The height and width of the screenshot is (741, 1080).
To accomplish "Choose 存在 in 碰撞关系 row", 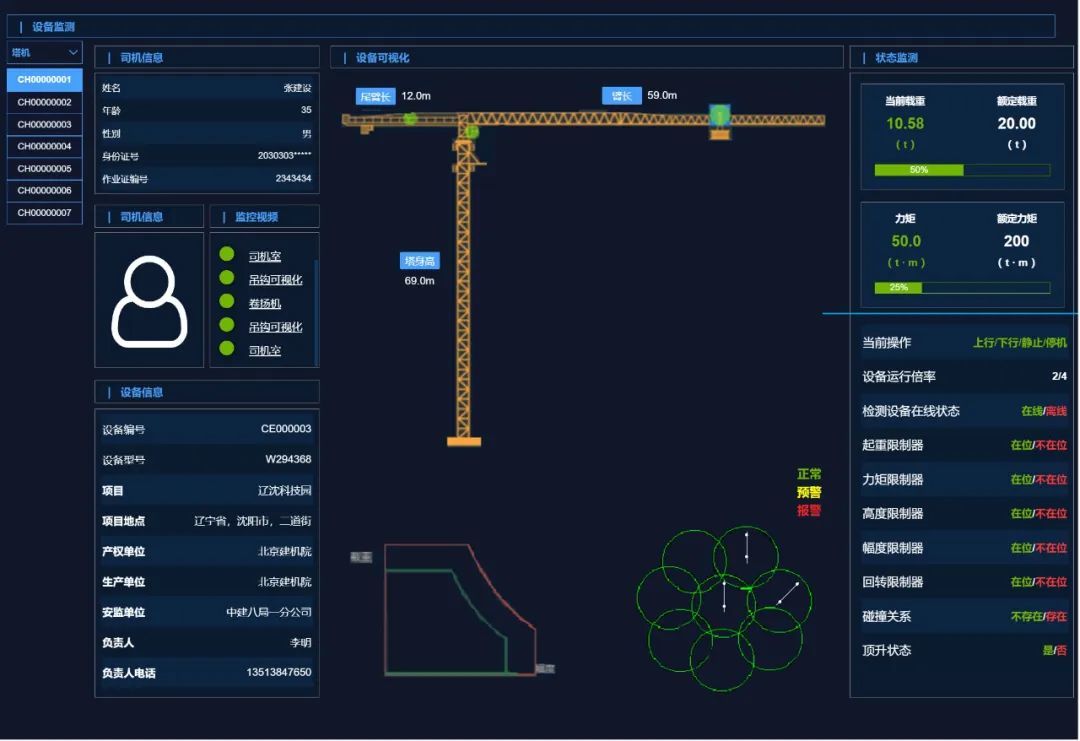I will pos(1056,617).
